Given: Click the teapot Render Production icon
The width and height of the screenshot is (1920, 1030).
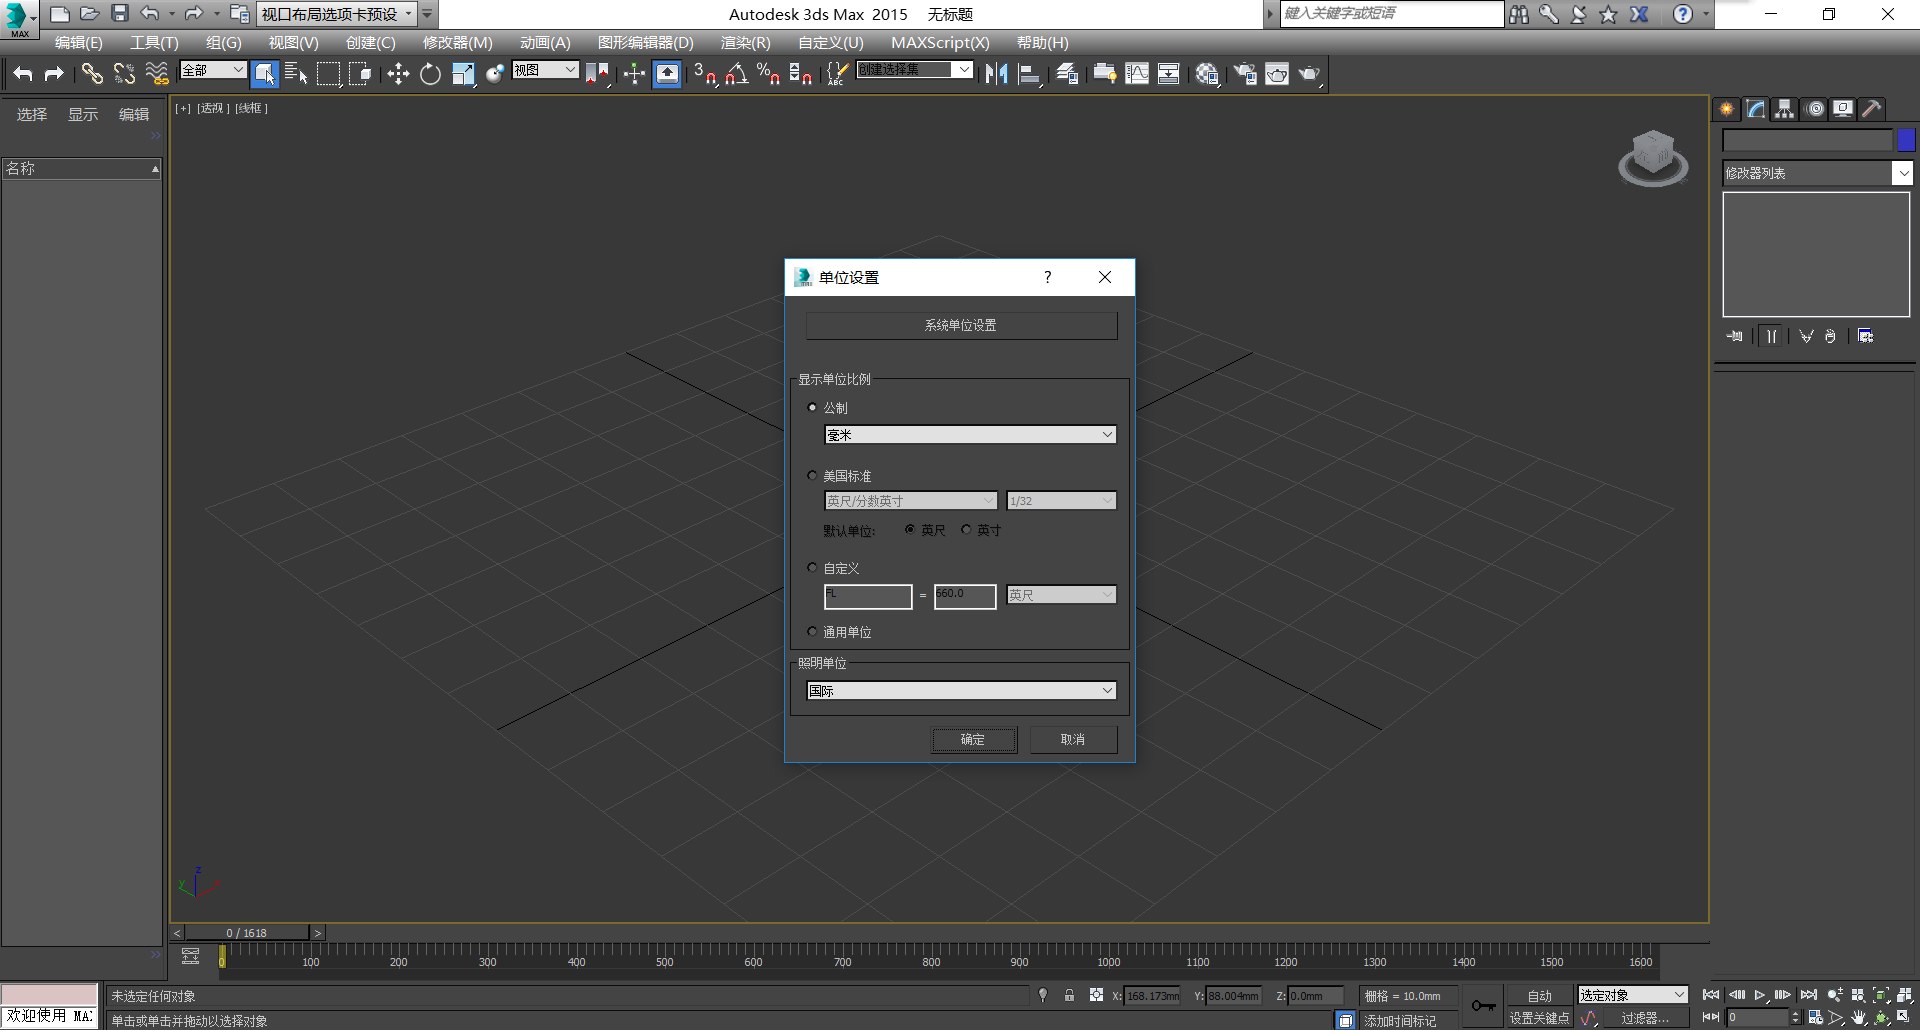Looking at the screenshot, I should tap(1309, 74).
